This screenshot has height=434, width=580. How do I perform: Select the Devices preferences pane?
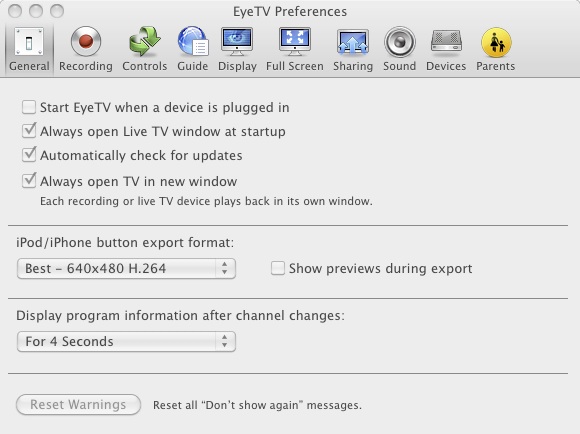pos(446,50)
